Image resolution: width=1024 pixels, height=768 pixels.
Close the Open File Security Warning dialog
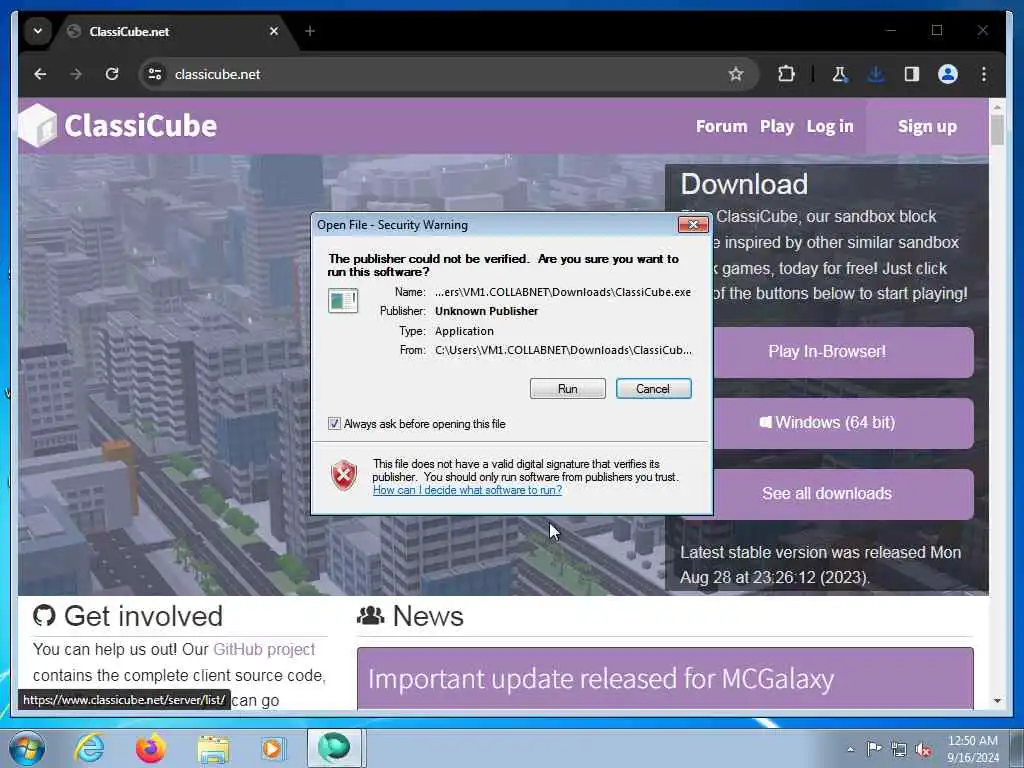[693, 225]
